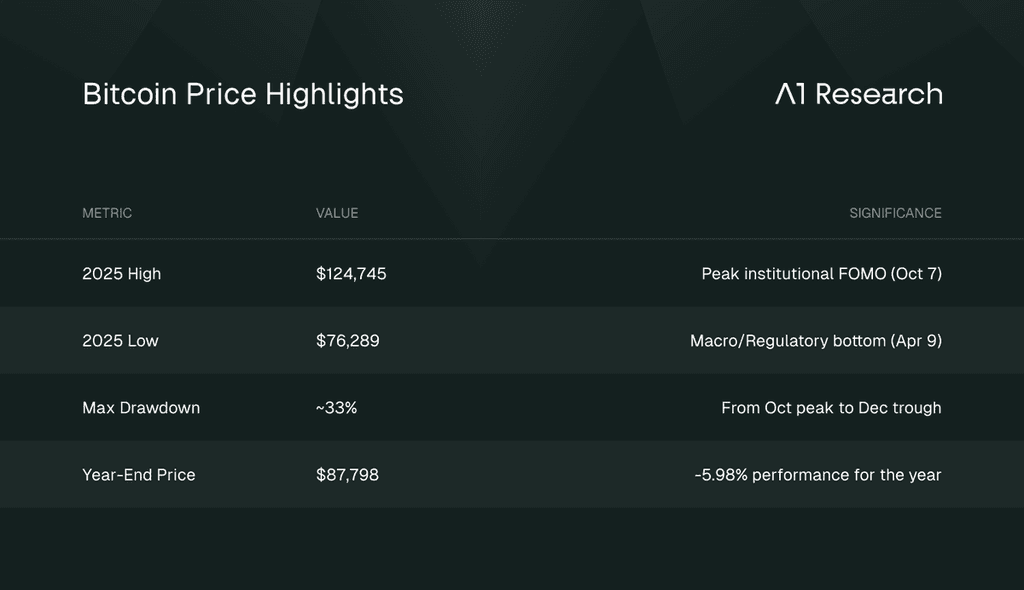Viewport: 1024px width, 590px height.
Task: Click the $76,289 value cell
Action: pyautogui.click(x=347, y=341)
